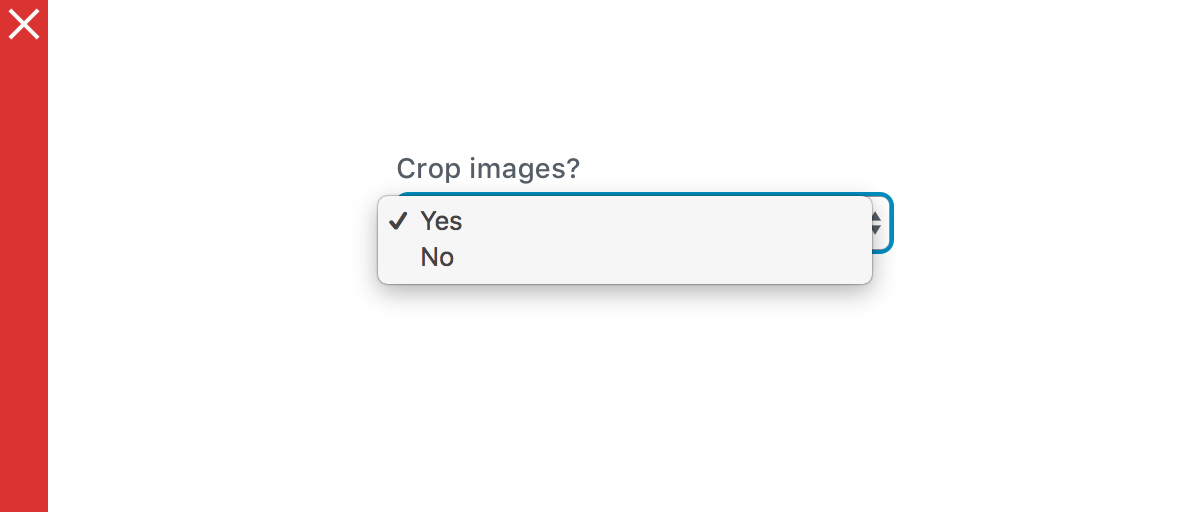Pick the No option to disable cropping

pyautogui.click(x=437, y=258)
